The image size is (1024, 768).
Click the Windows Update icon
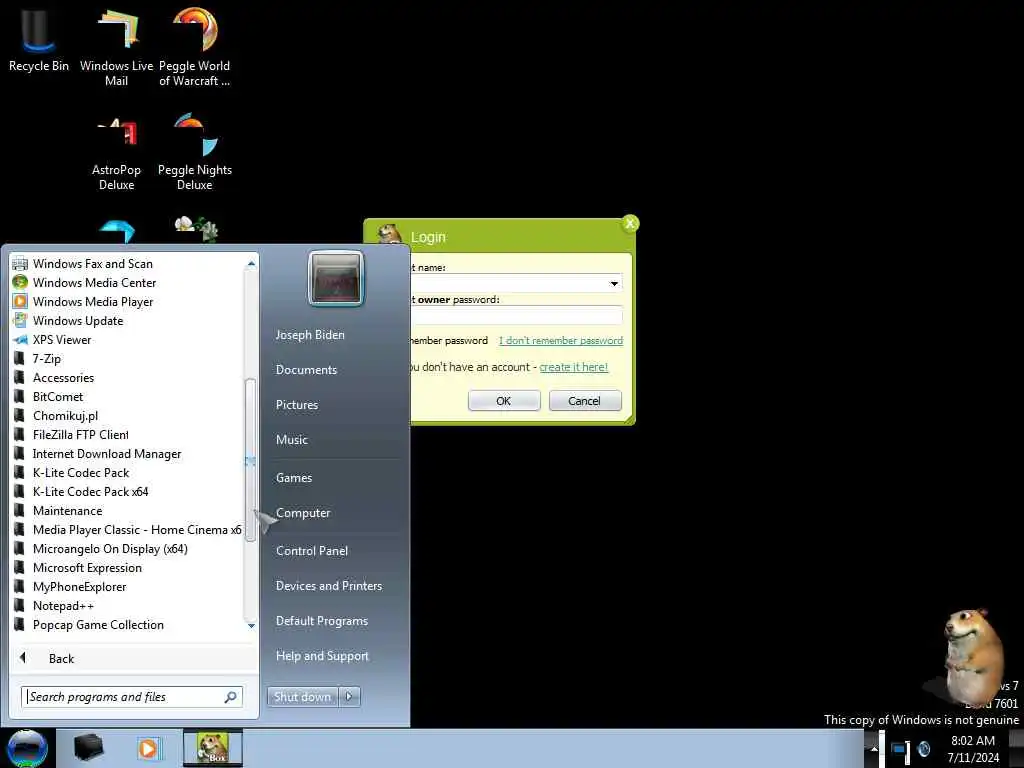20,321
